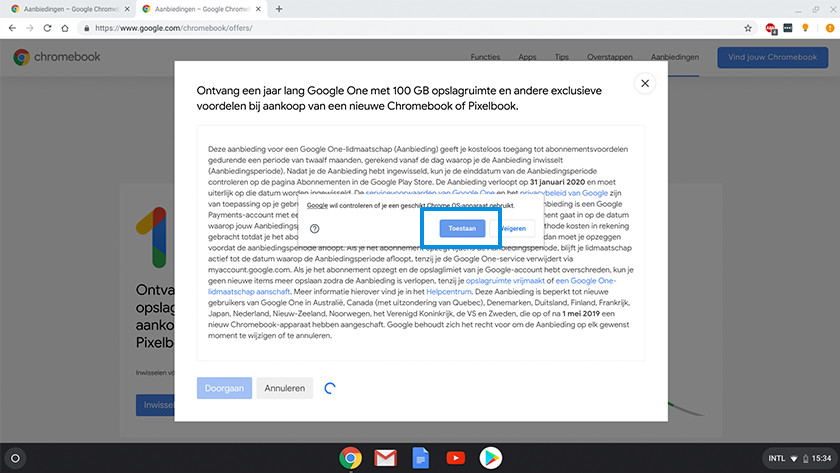The width and height of the screenshot is (840, 473).
Task: Open the Aanbiedingen menu item
Action: click(674, 57)
